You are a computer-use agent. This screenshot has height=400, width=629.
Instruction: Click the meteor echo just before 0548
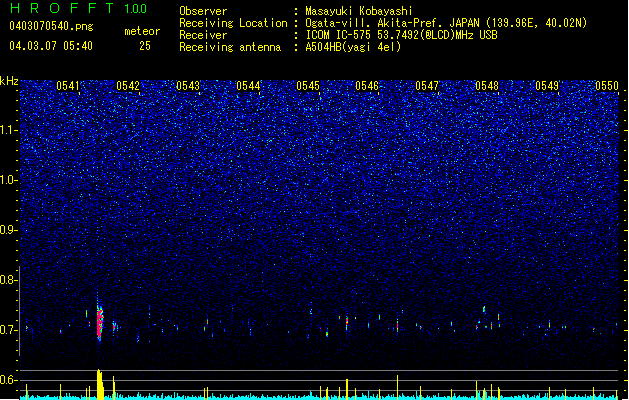tap(484, 309)
